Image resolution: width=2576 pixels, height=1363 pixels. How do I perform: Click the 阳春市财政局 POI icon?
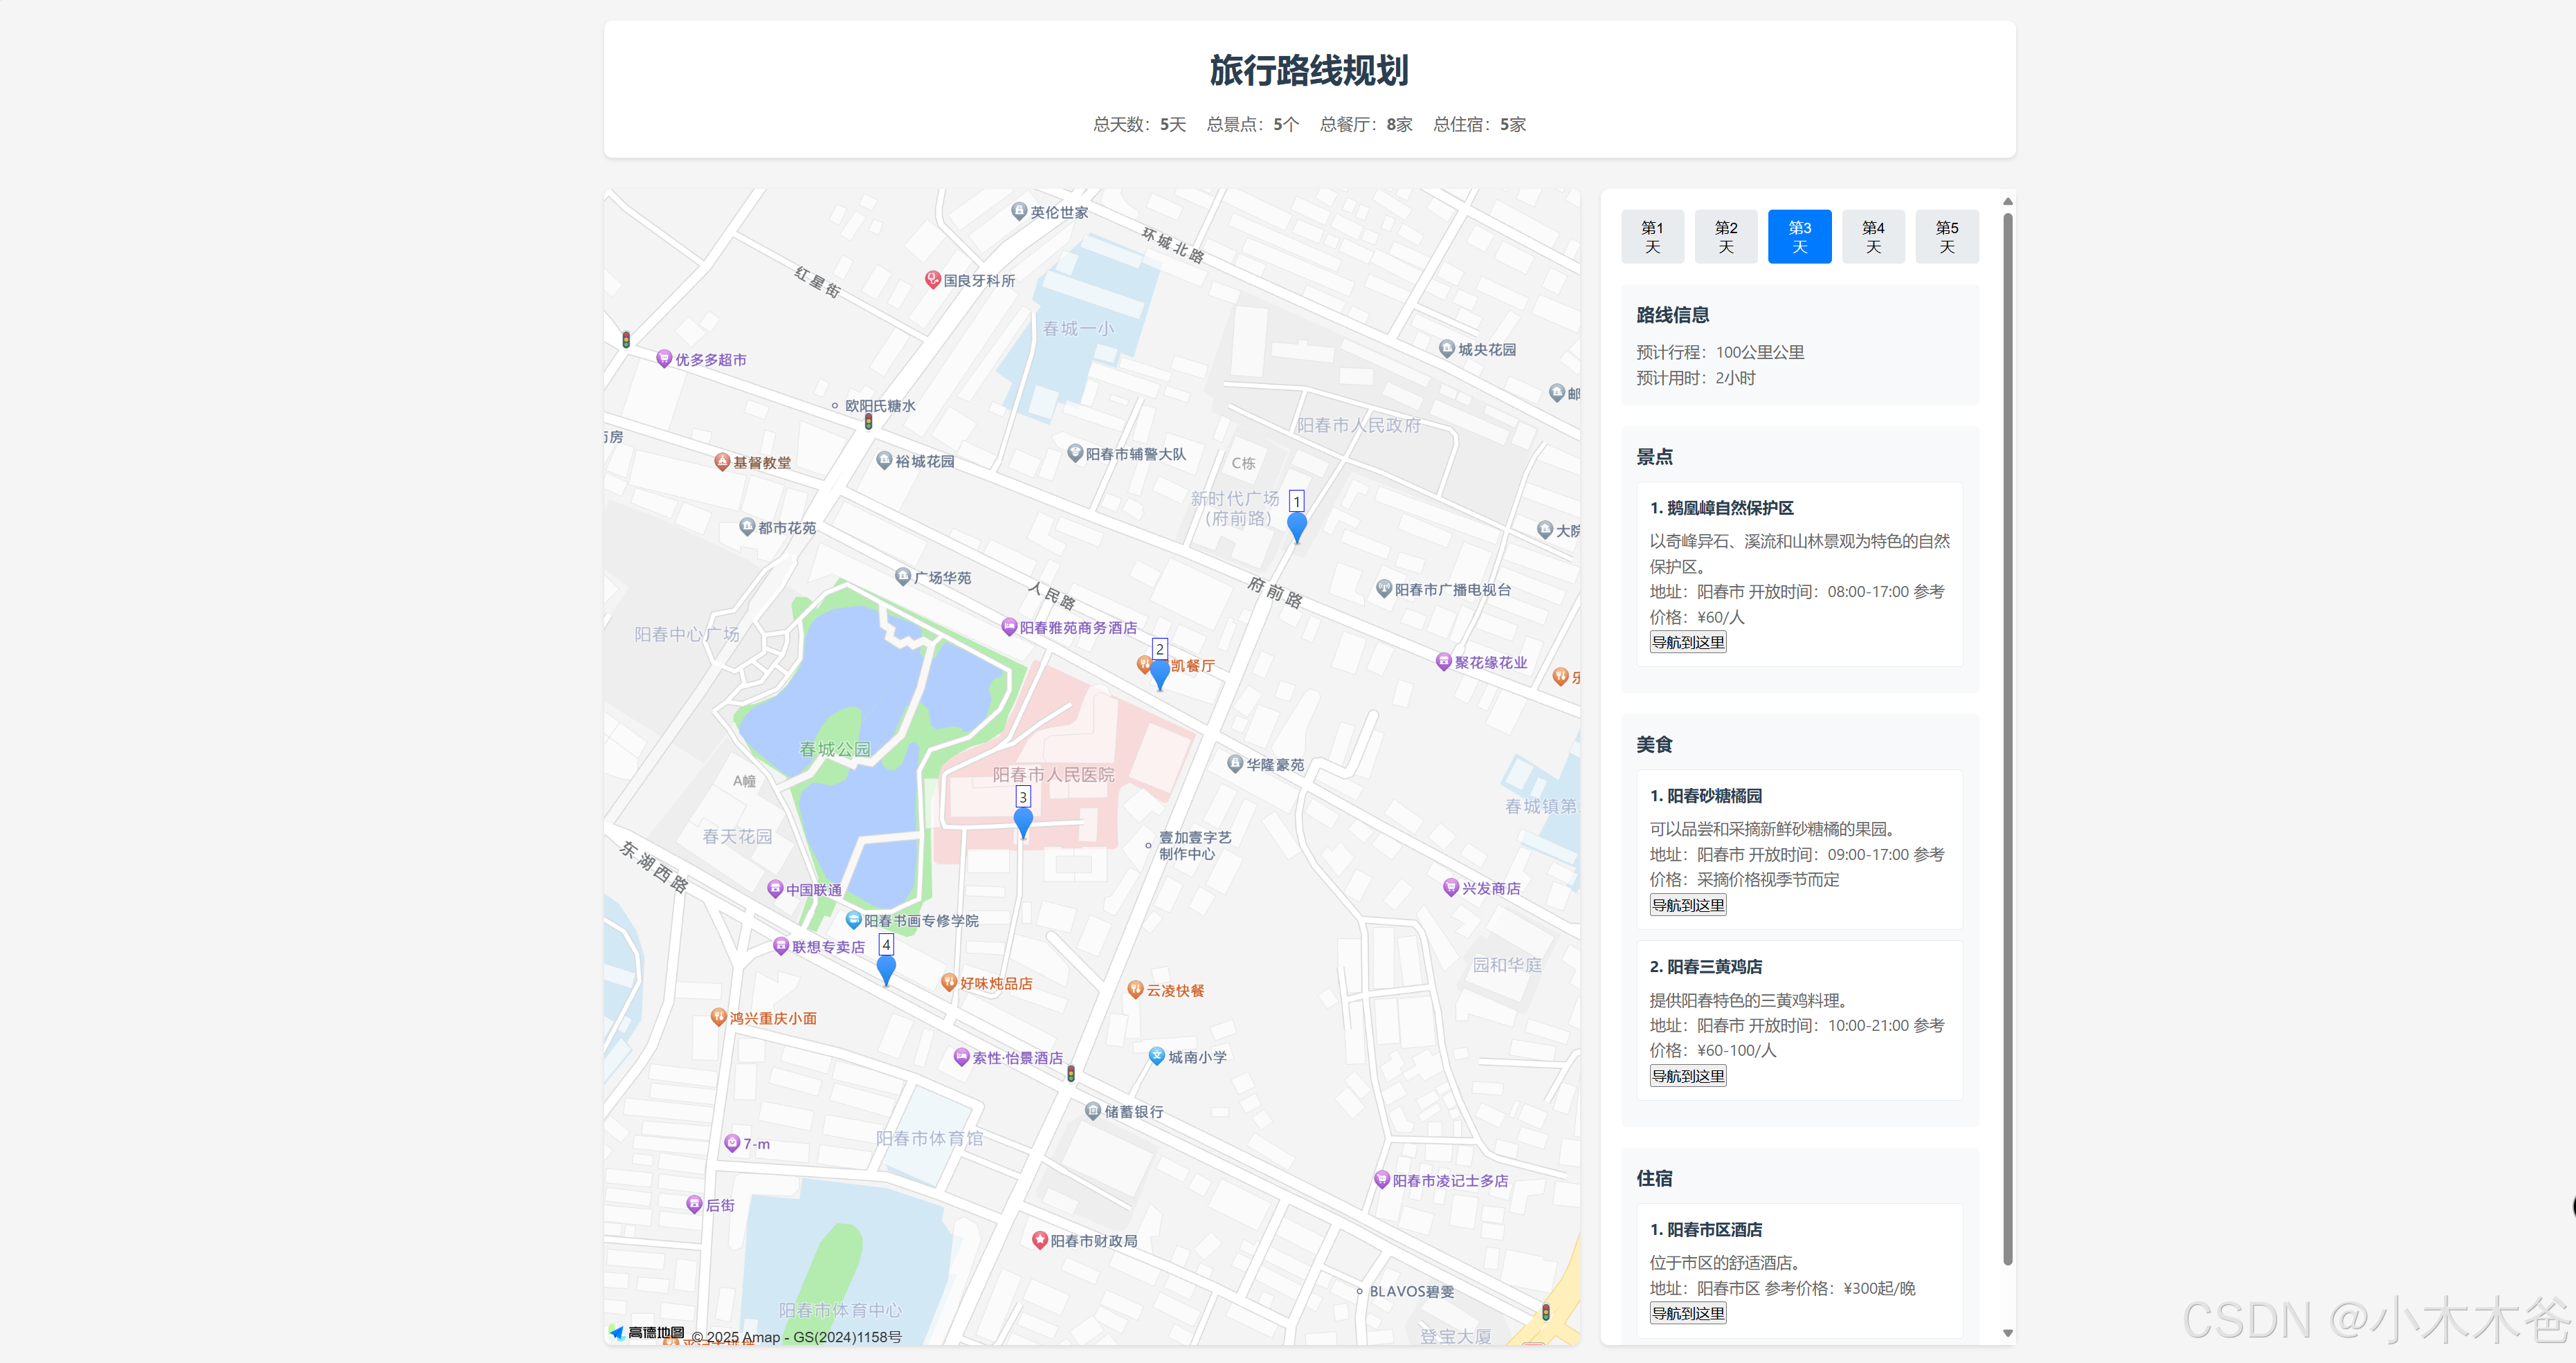(1039, 1240)
